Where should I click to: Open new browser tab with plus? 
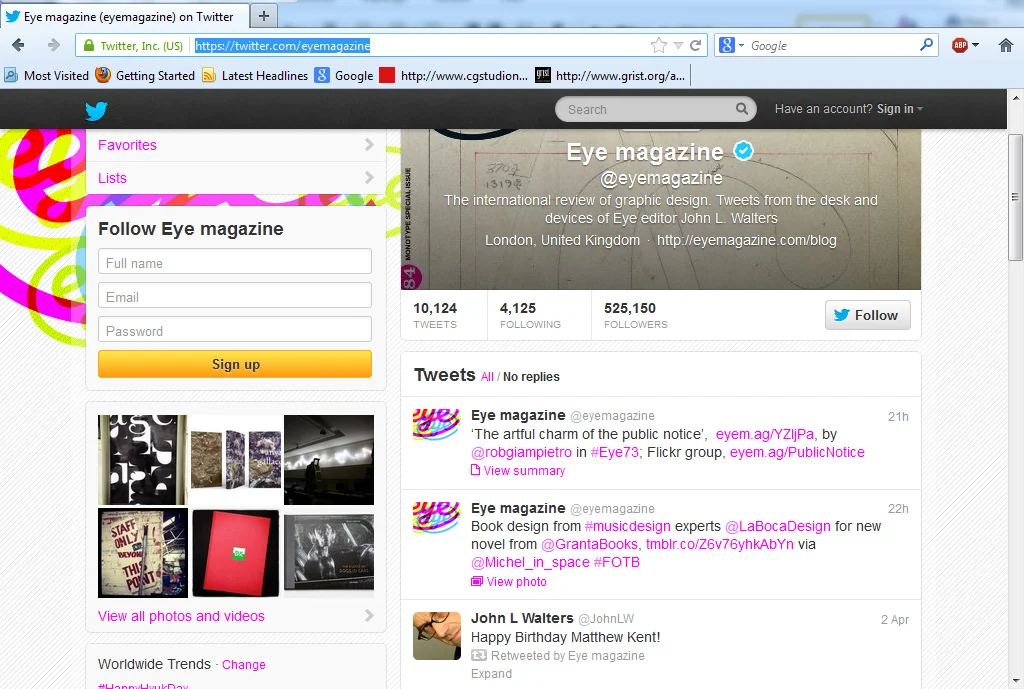264,16
